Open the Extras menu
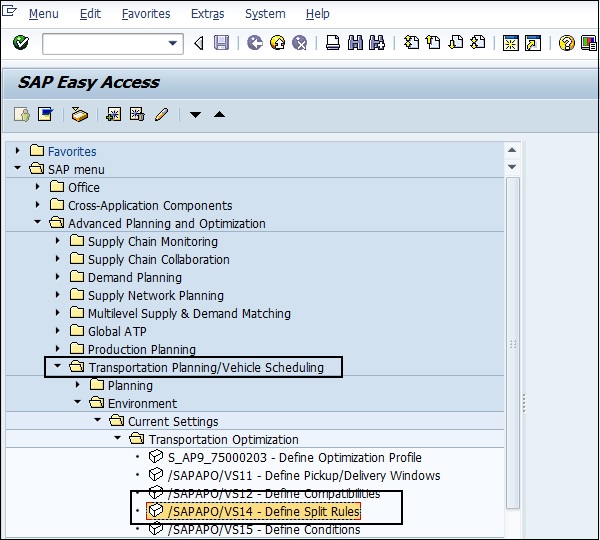The image size is (600, 540). 207,14
